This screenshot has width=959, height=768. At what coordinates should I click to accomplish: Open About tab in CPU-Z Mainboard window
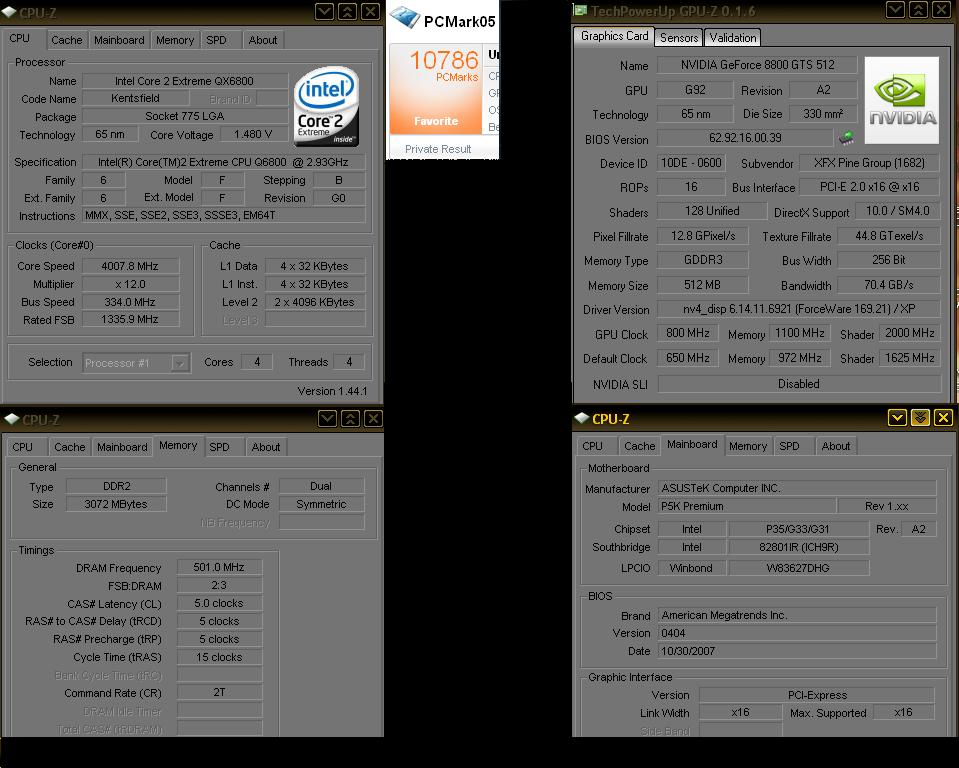click(836, 446)
